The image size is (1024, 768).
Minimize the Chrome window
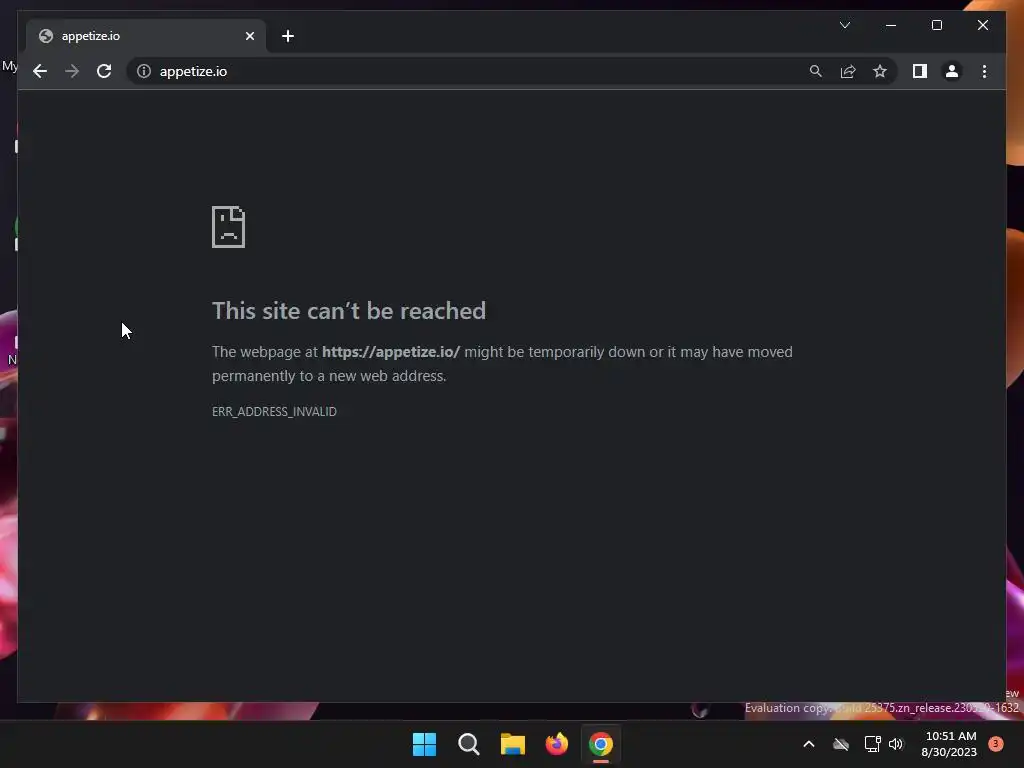(891, 25)
